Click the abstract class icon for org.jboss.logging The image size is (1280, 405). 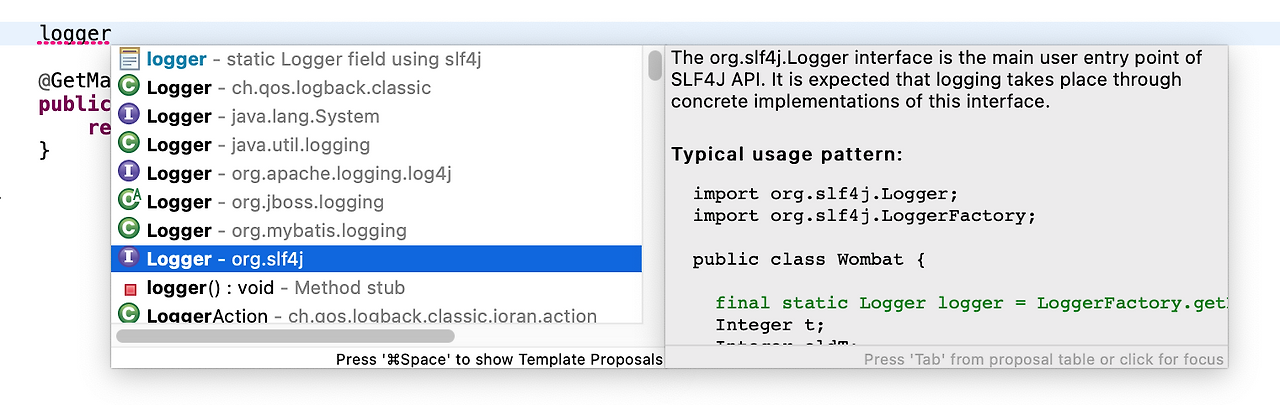point(128,202)
